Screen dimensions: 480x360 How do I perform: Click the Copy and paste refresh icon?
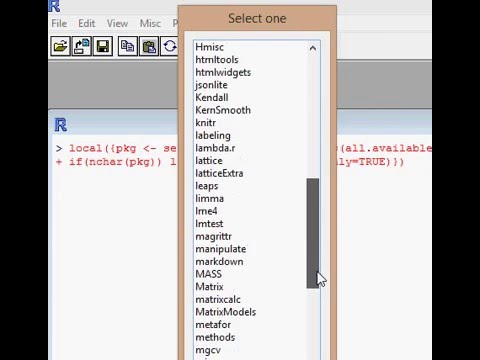point(169,46)
